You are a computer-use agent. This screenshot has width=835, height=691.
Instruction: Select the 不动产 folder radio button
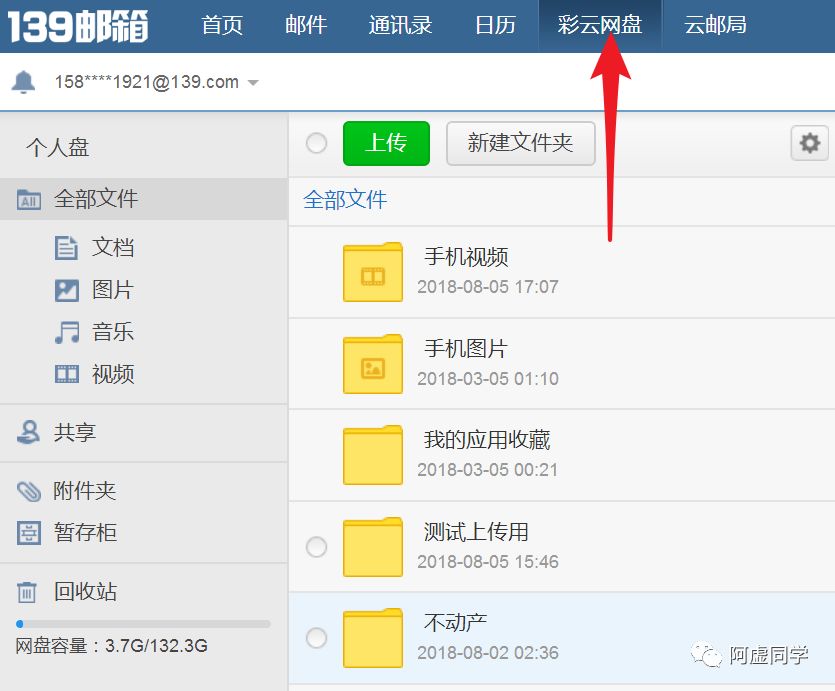tap(316, 638)
